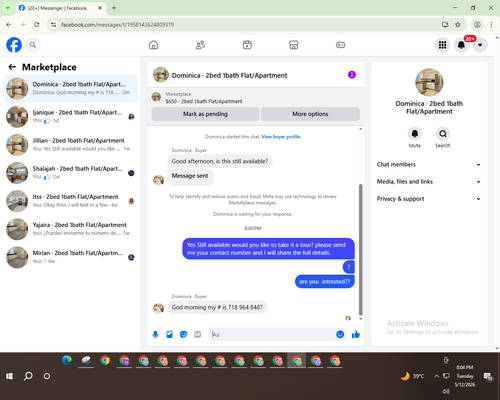The image size is (500, 400).
Task: Click the browser address bar URL
Action: click(117, 25)
